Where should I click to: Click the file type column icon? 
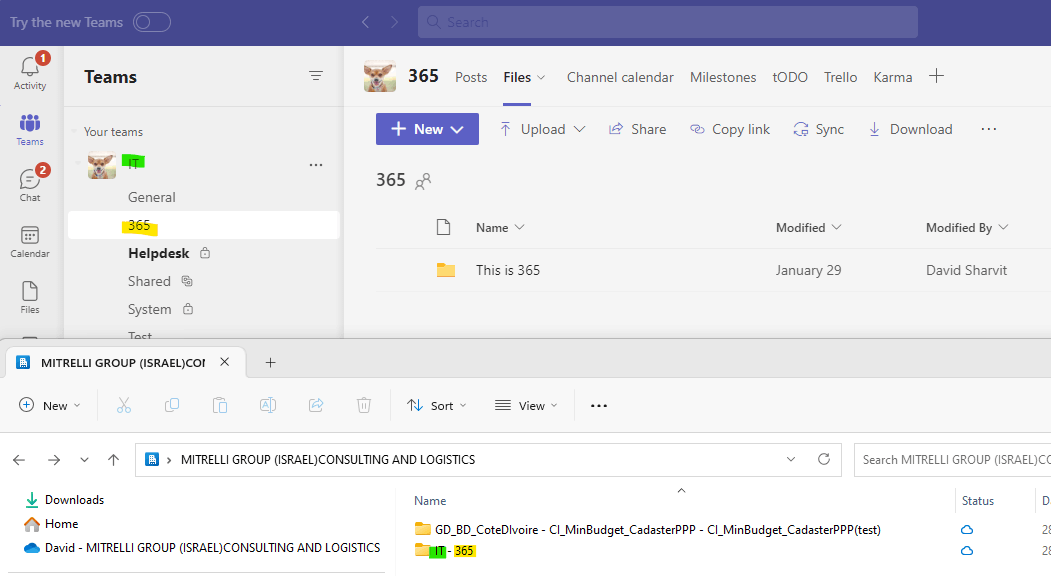(443, 227)
